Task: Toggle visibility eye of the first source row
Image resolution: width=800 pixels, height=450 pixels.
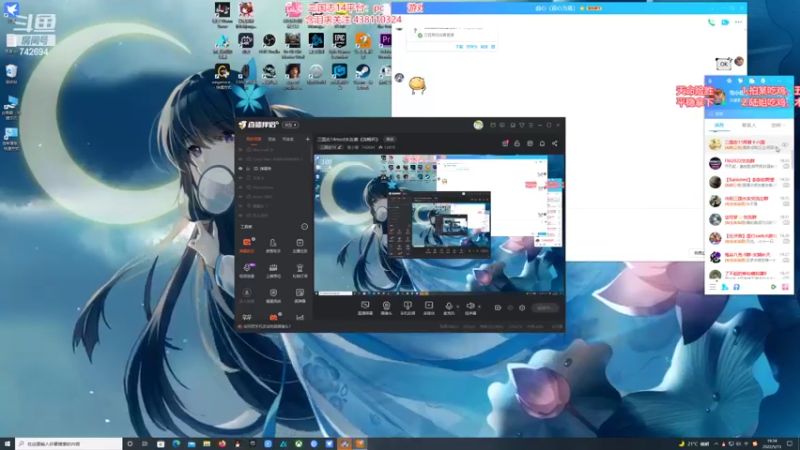Action: (241, 150)
